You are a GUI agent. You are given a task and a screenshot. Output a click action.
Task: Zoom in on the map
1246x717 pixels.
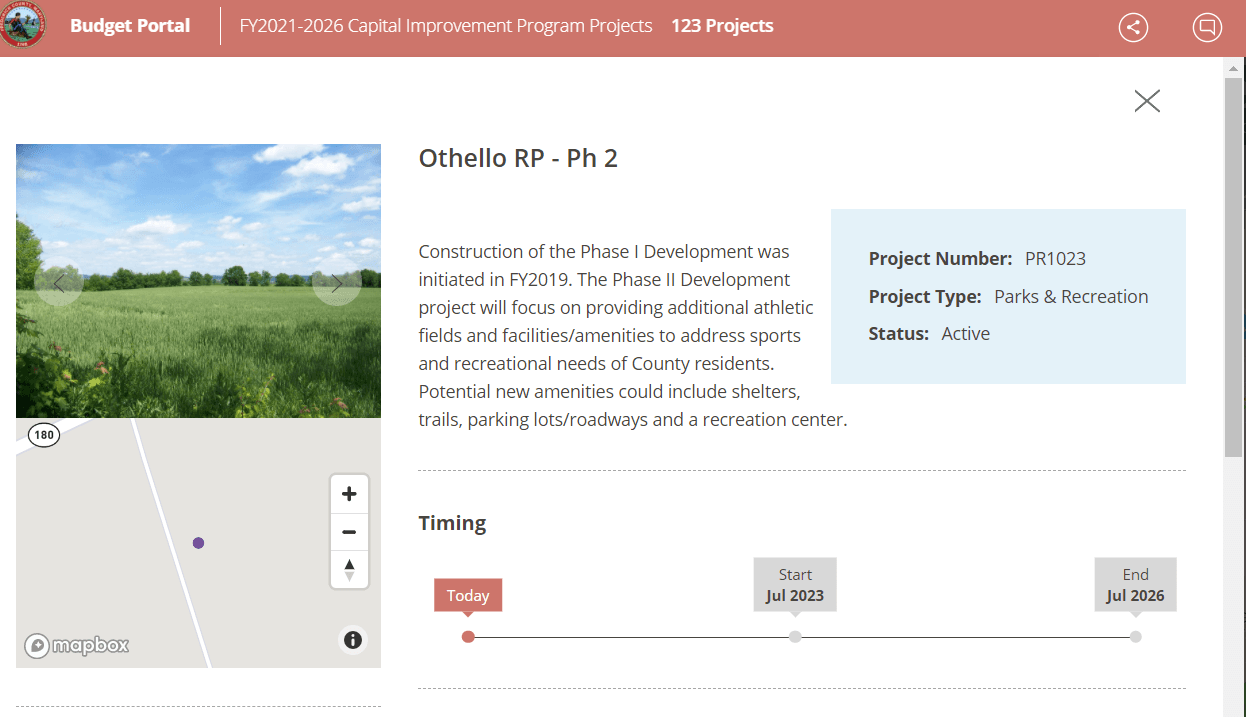pos(349,494)
